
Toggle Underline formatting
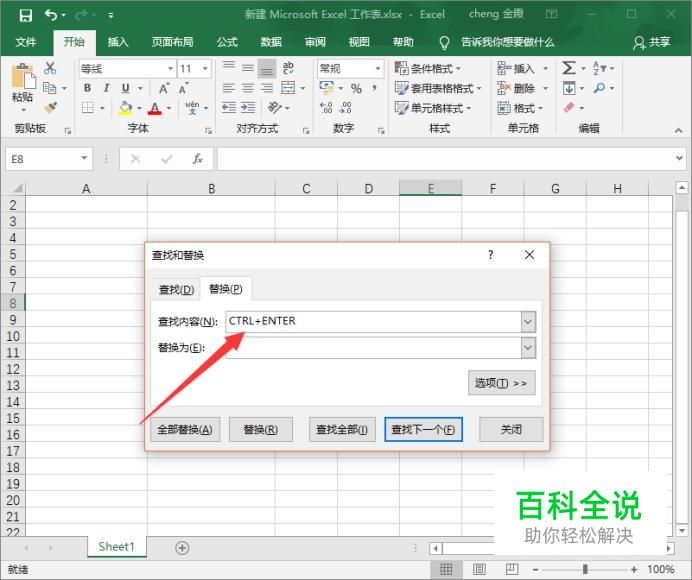(x=126, y=88)
